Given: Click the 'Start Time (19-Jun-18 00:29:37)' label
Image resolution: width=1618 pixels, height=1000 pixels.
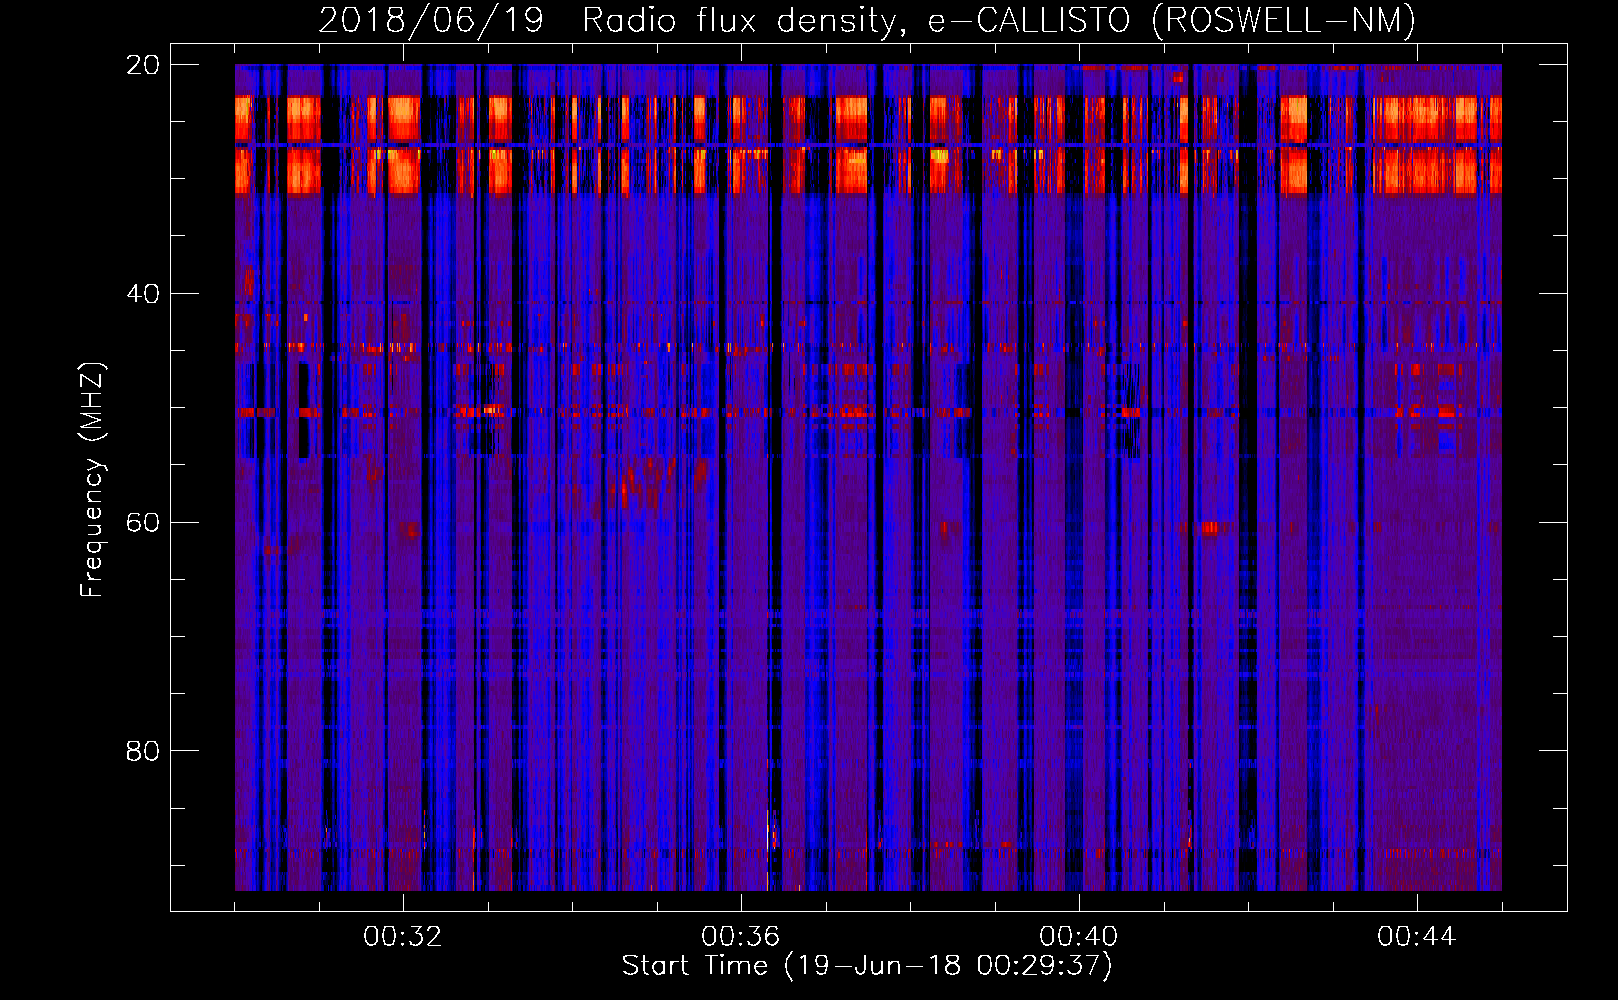Looking at the screenshot, I should pos(867,966).
